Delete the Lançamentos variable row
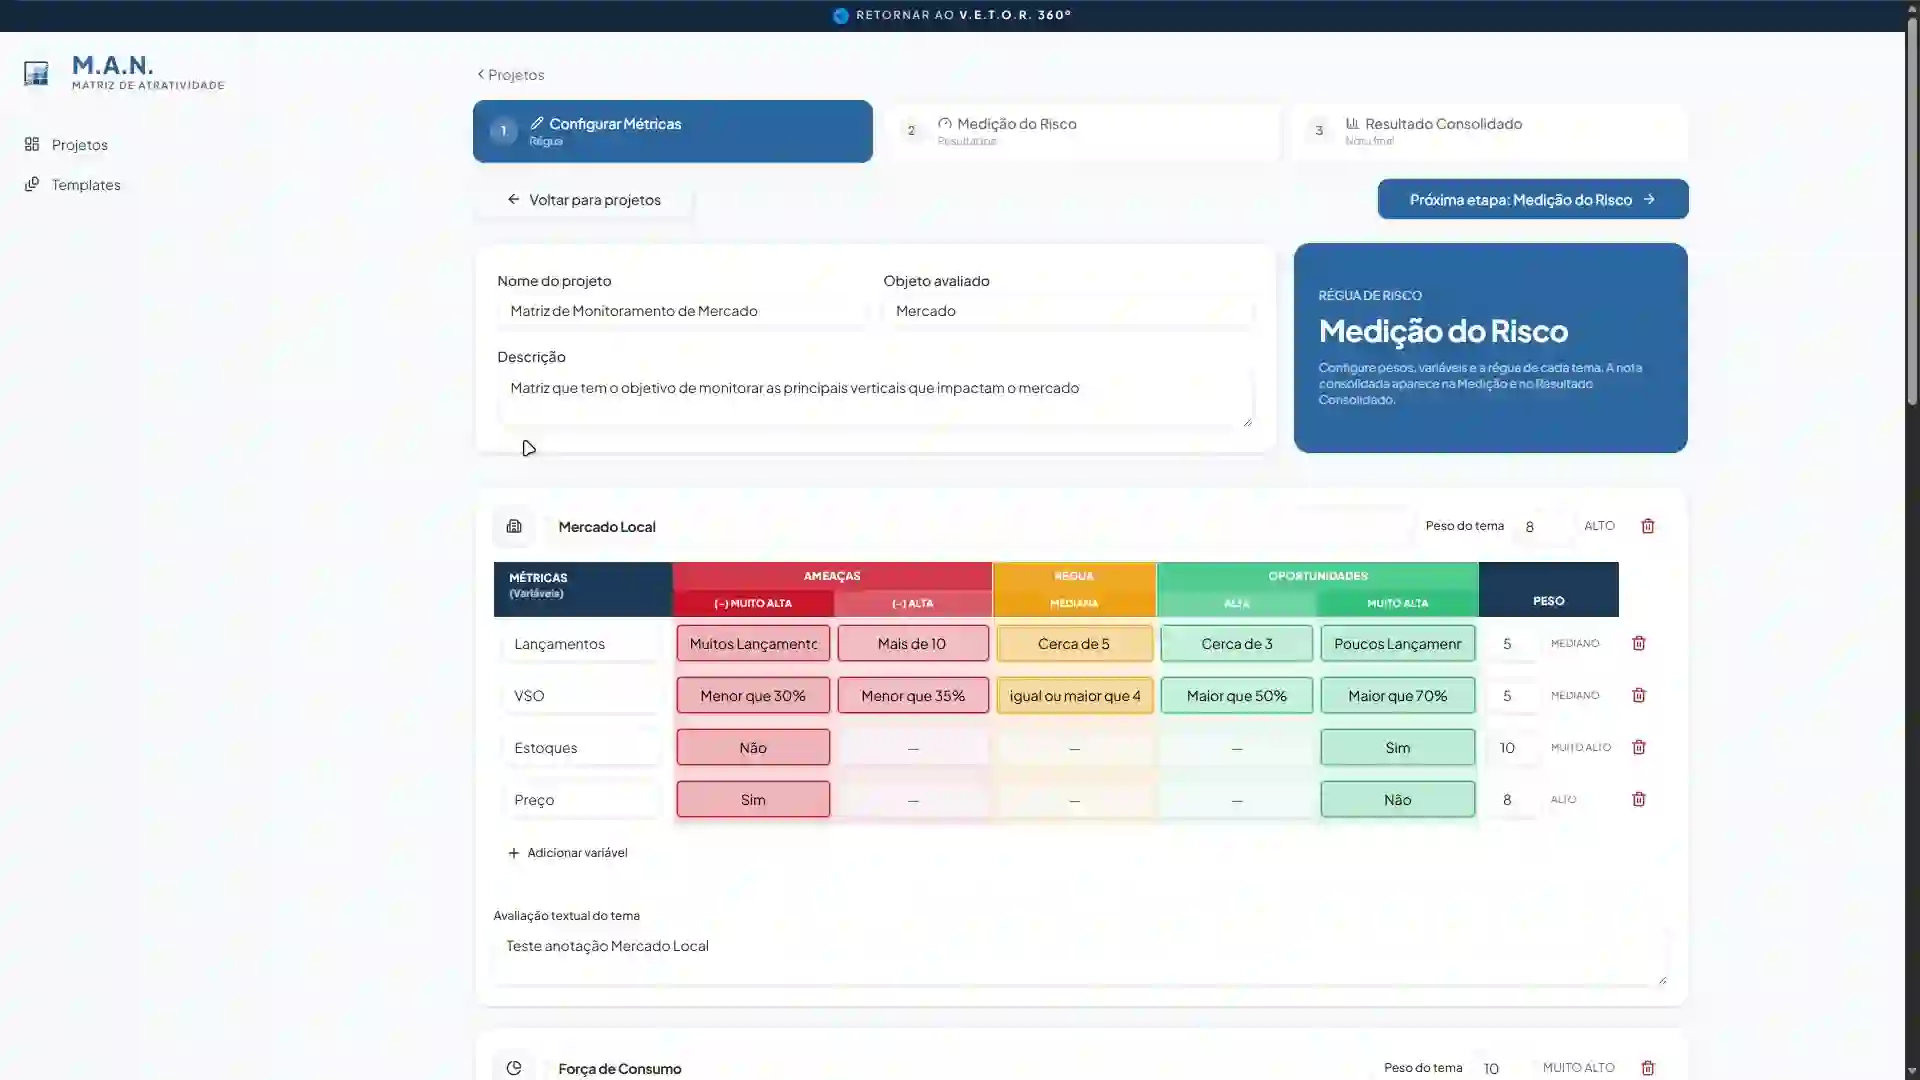Viewport: 1920px width, 1080px height. [x=1639, y=643]
